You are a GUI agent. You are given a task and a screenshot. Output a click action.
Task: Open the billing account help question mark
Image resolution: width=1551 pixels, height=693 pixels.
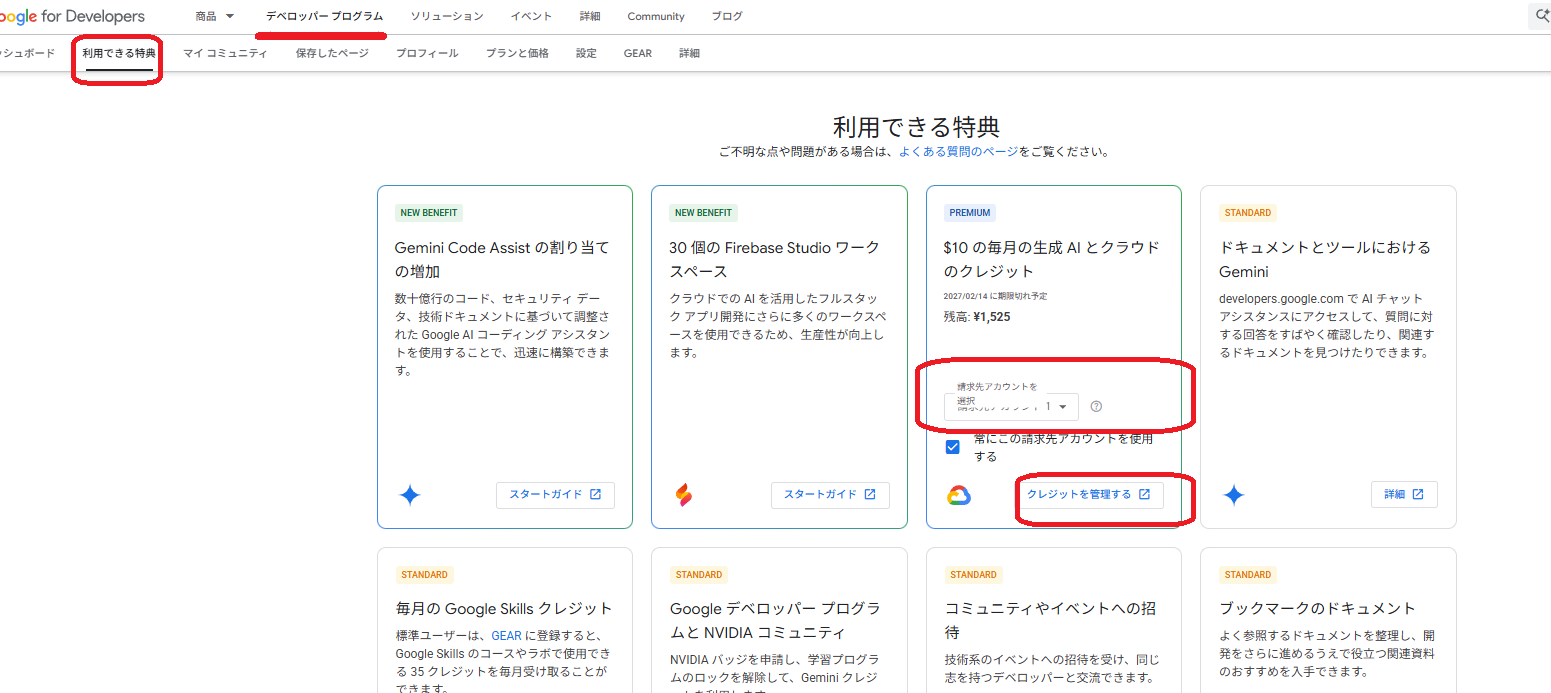[1096, 406]
